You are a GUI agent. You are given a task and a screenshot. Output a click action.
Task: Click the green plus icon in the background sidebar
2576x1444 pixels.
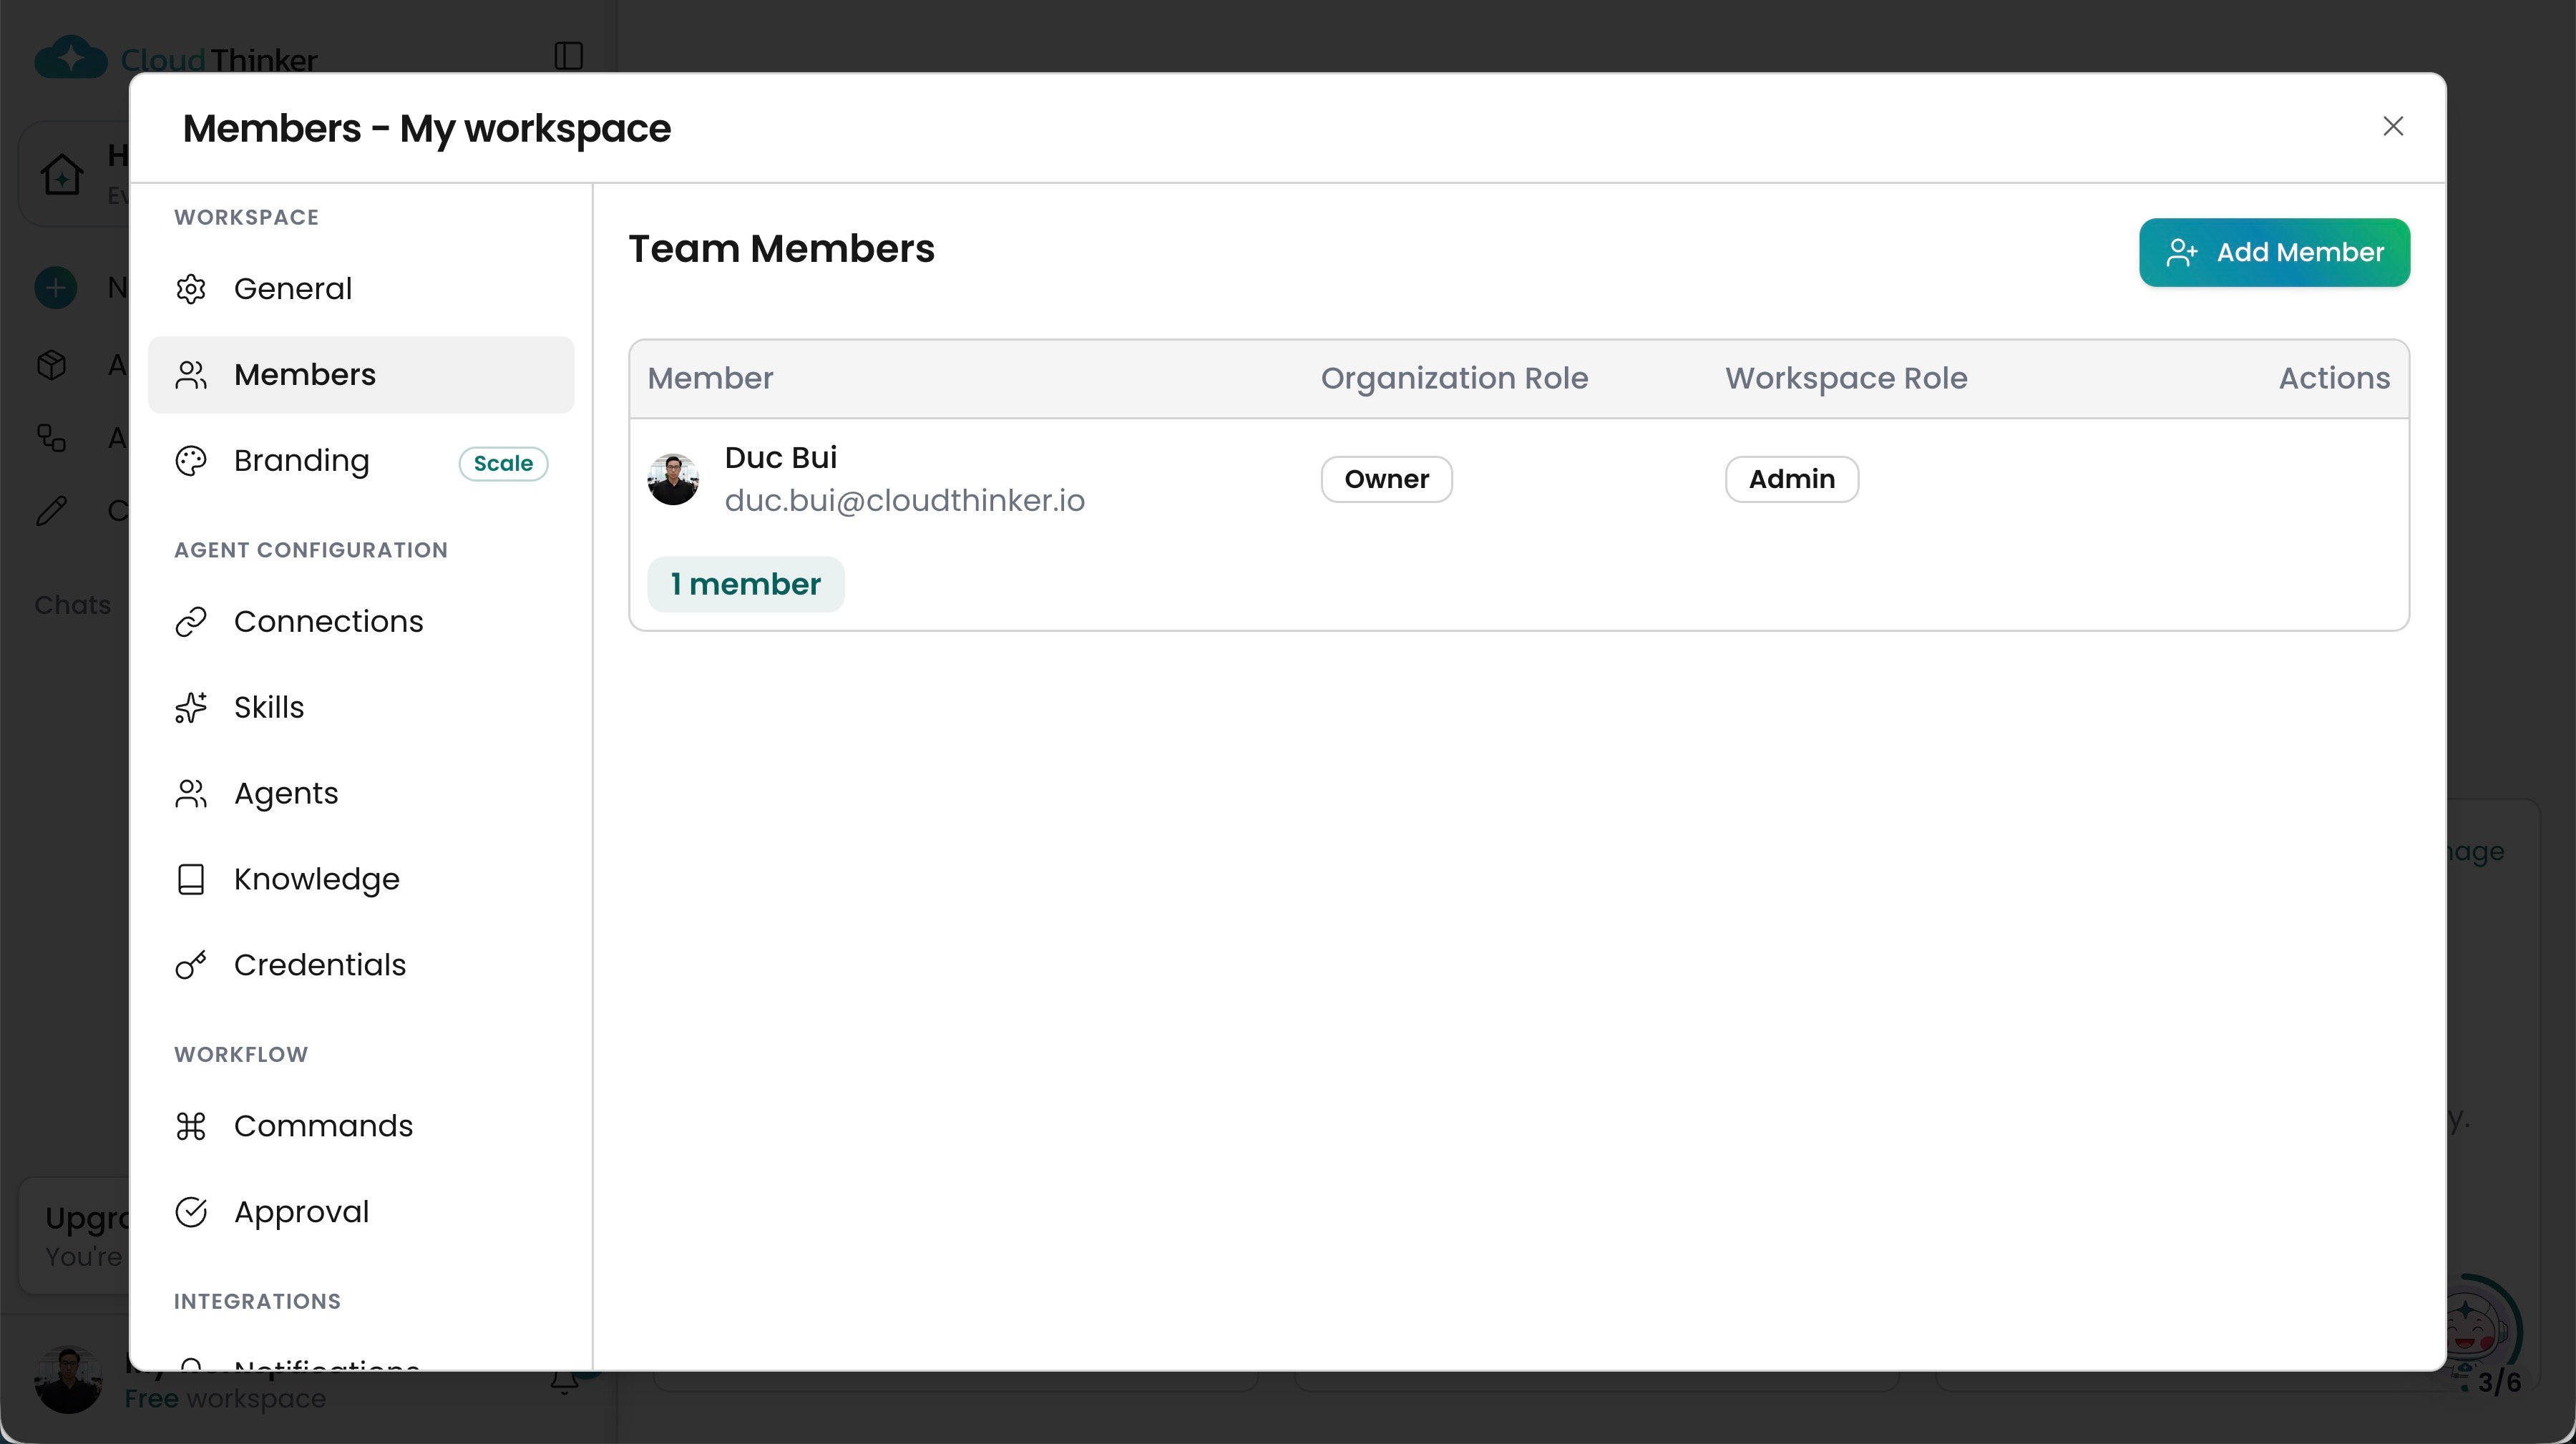(56, 288)
